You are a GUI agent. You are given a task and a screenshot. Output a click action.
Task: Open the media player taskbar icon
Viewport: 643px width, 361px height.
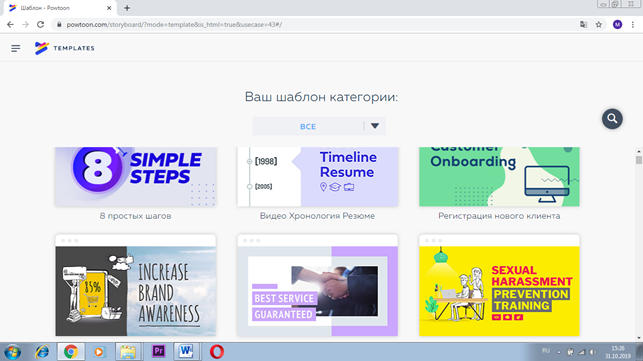[99, 352]
